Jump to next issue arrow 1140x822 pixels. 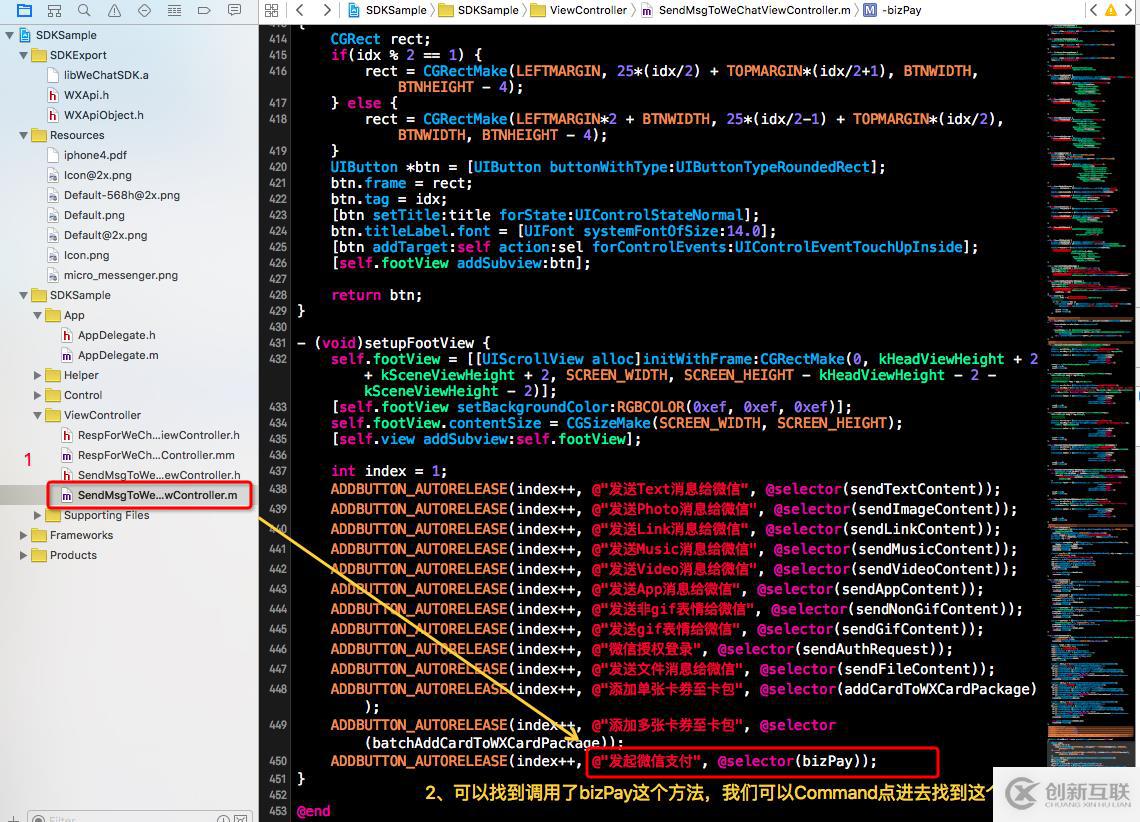point(1129,10)
